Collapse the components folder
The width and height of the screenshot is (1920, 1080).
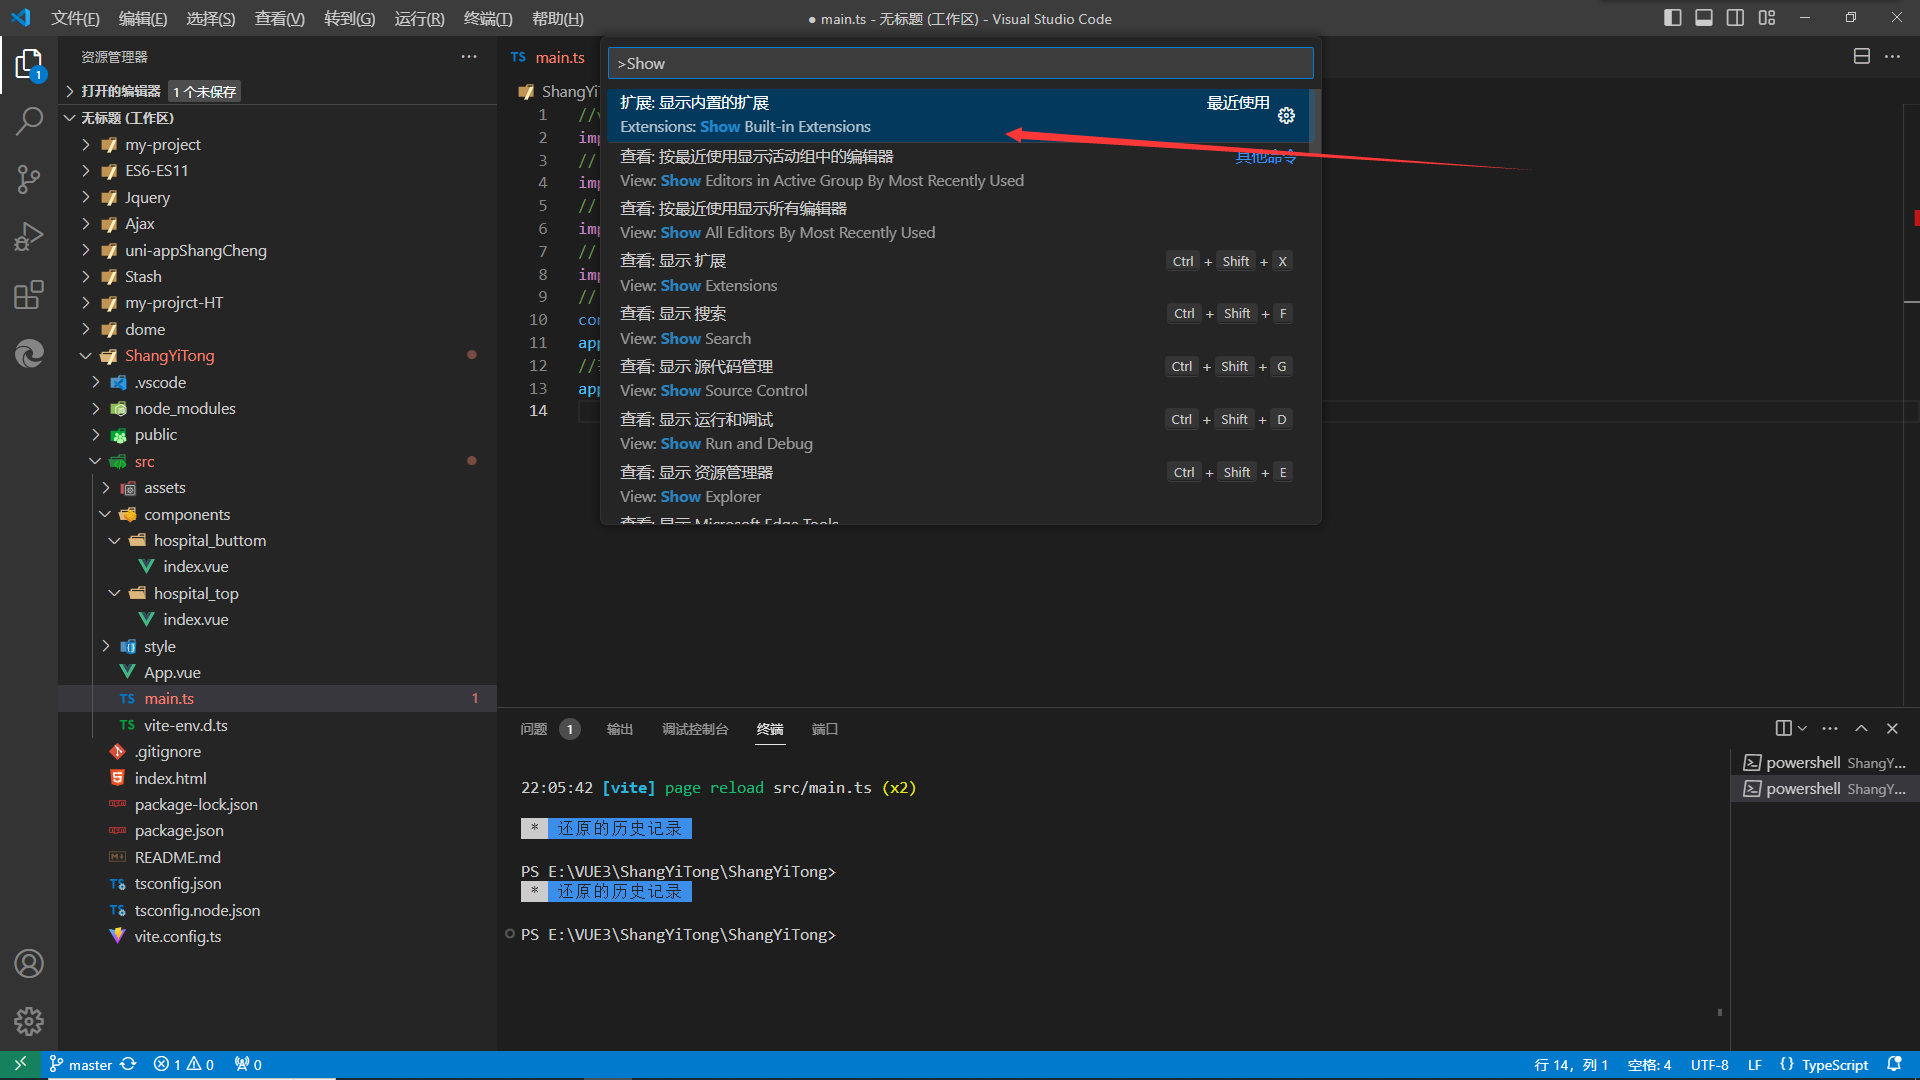click(186, 514)
